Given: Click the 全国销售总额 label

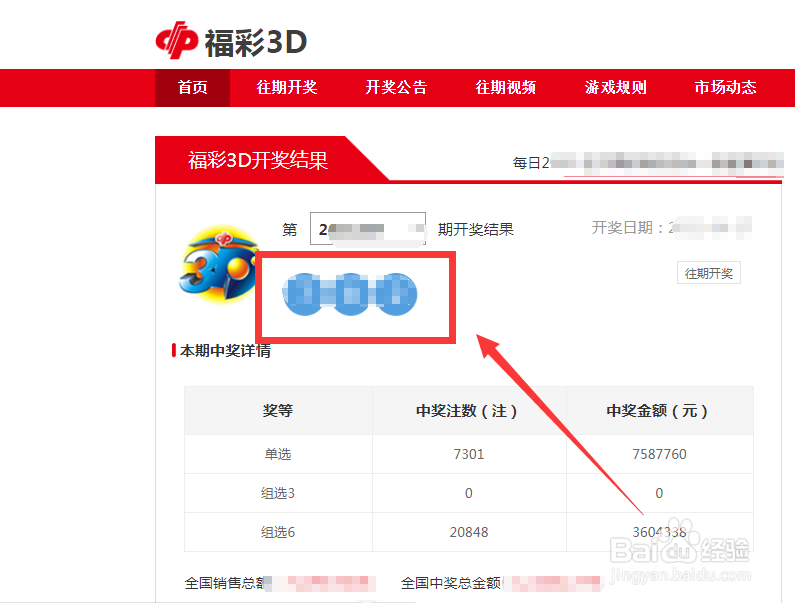Looking at the screenshot, I should [x=225, y=583].
